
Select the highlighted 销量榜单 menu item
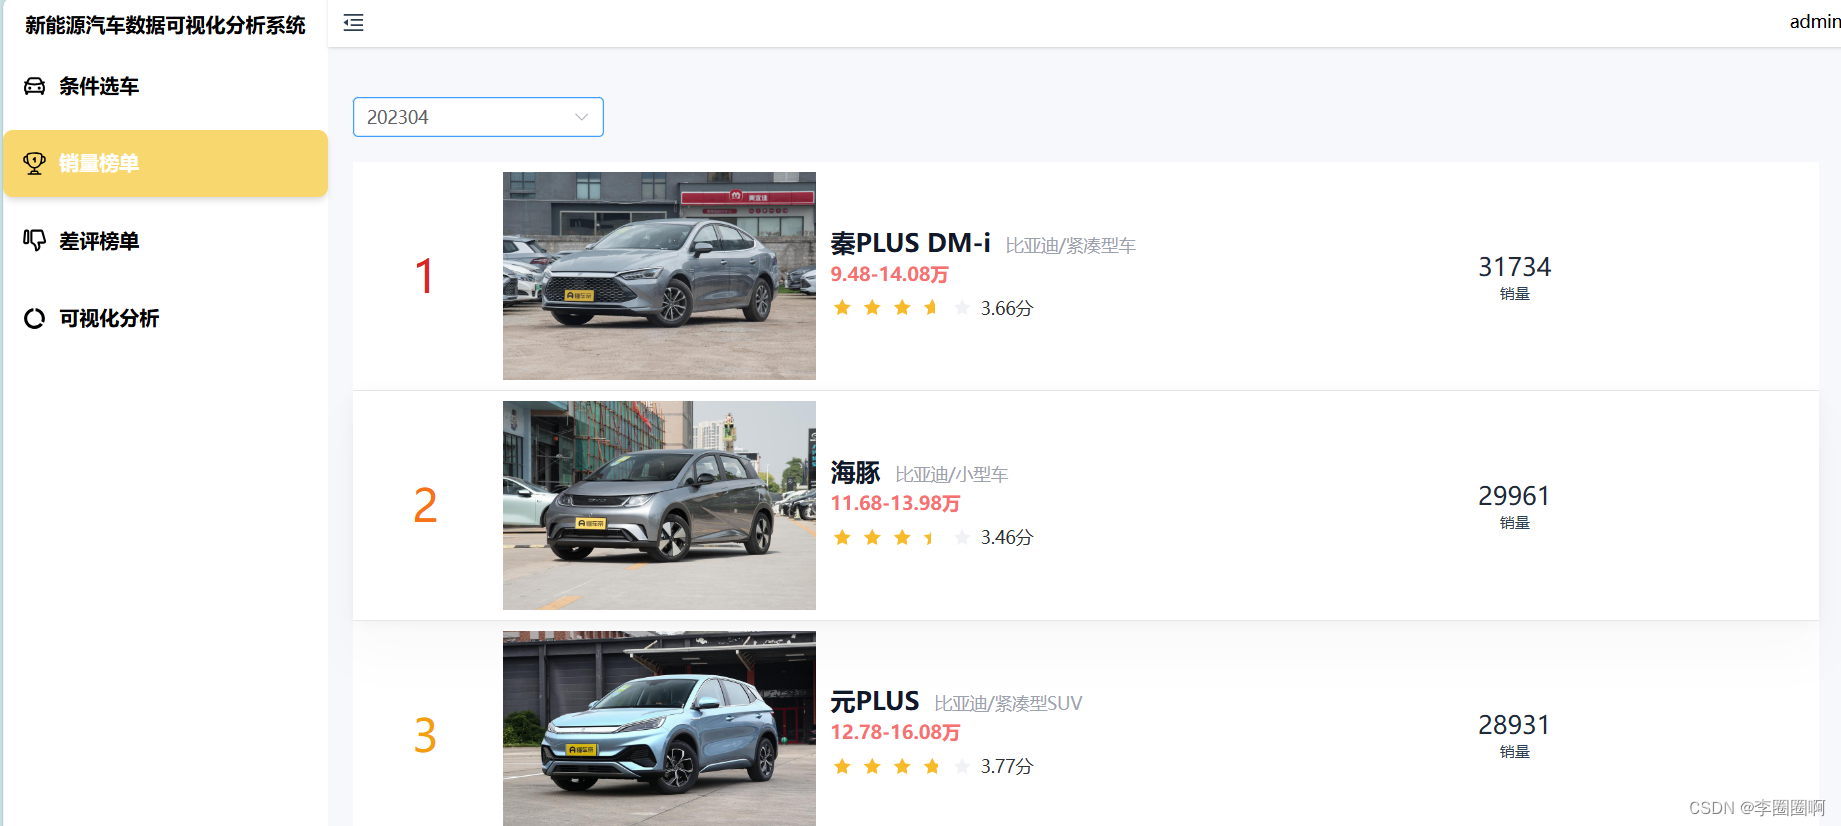click(99, 163)
